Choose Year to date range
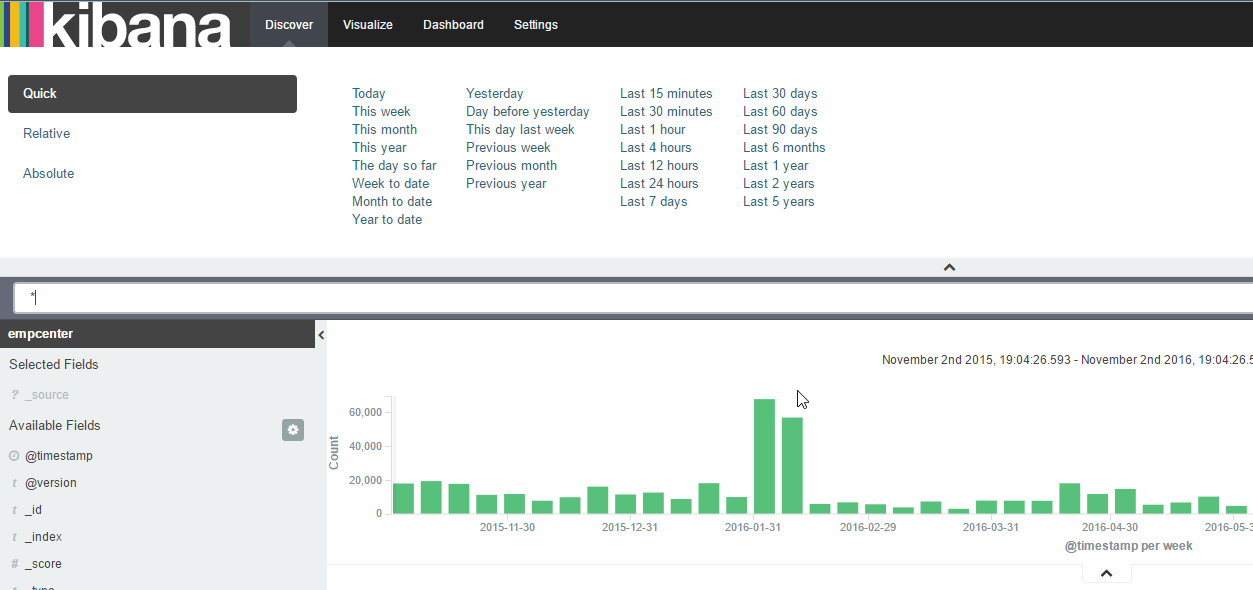This screenshot has width=1253, height=590. [x=387, y=220]
